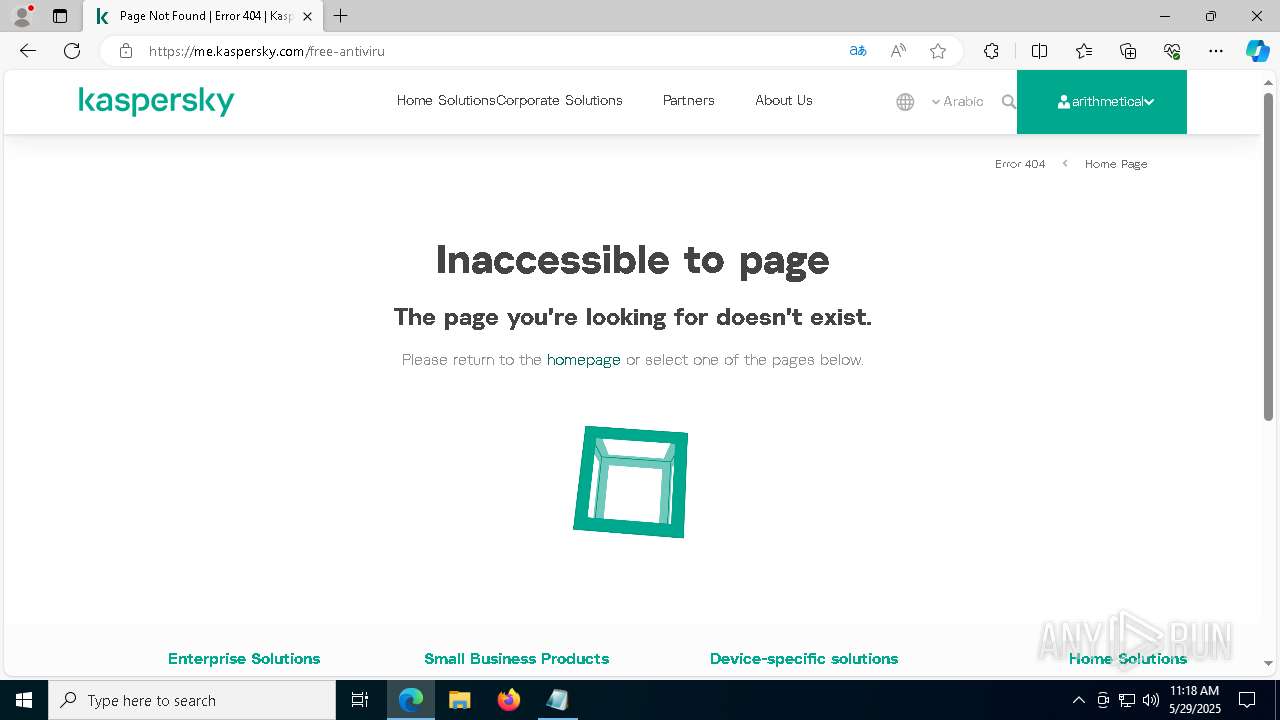The width and height of the screenshot is (1280, 720).
Task: Toggle the Read aloud icon
Action: point(898,51)
